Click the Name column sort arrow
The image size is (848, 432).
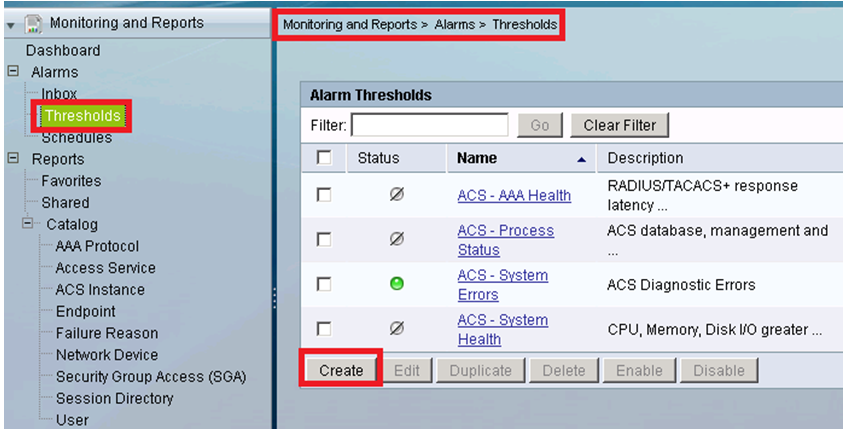(581, 159)
